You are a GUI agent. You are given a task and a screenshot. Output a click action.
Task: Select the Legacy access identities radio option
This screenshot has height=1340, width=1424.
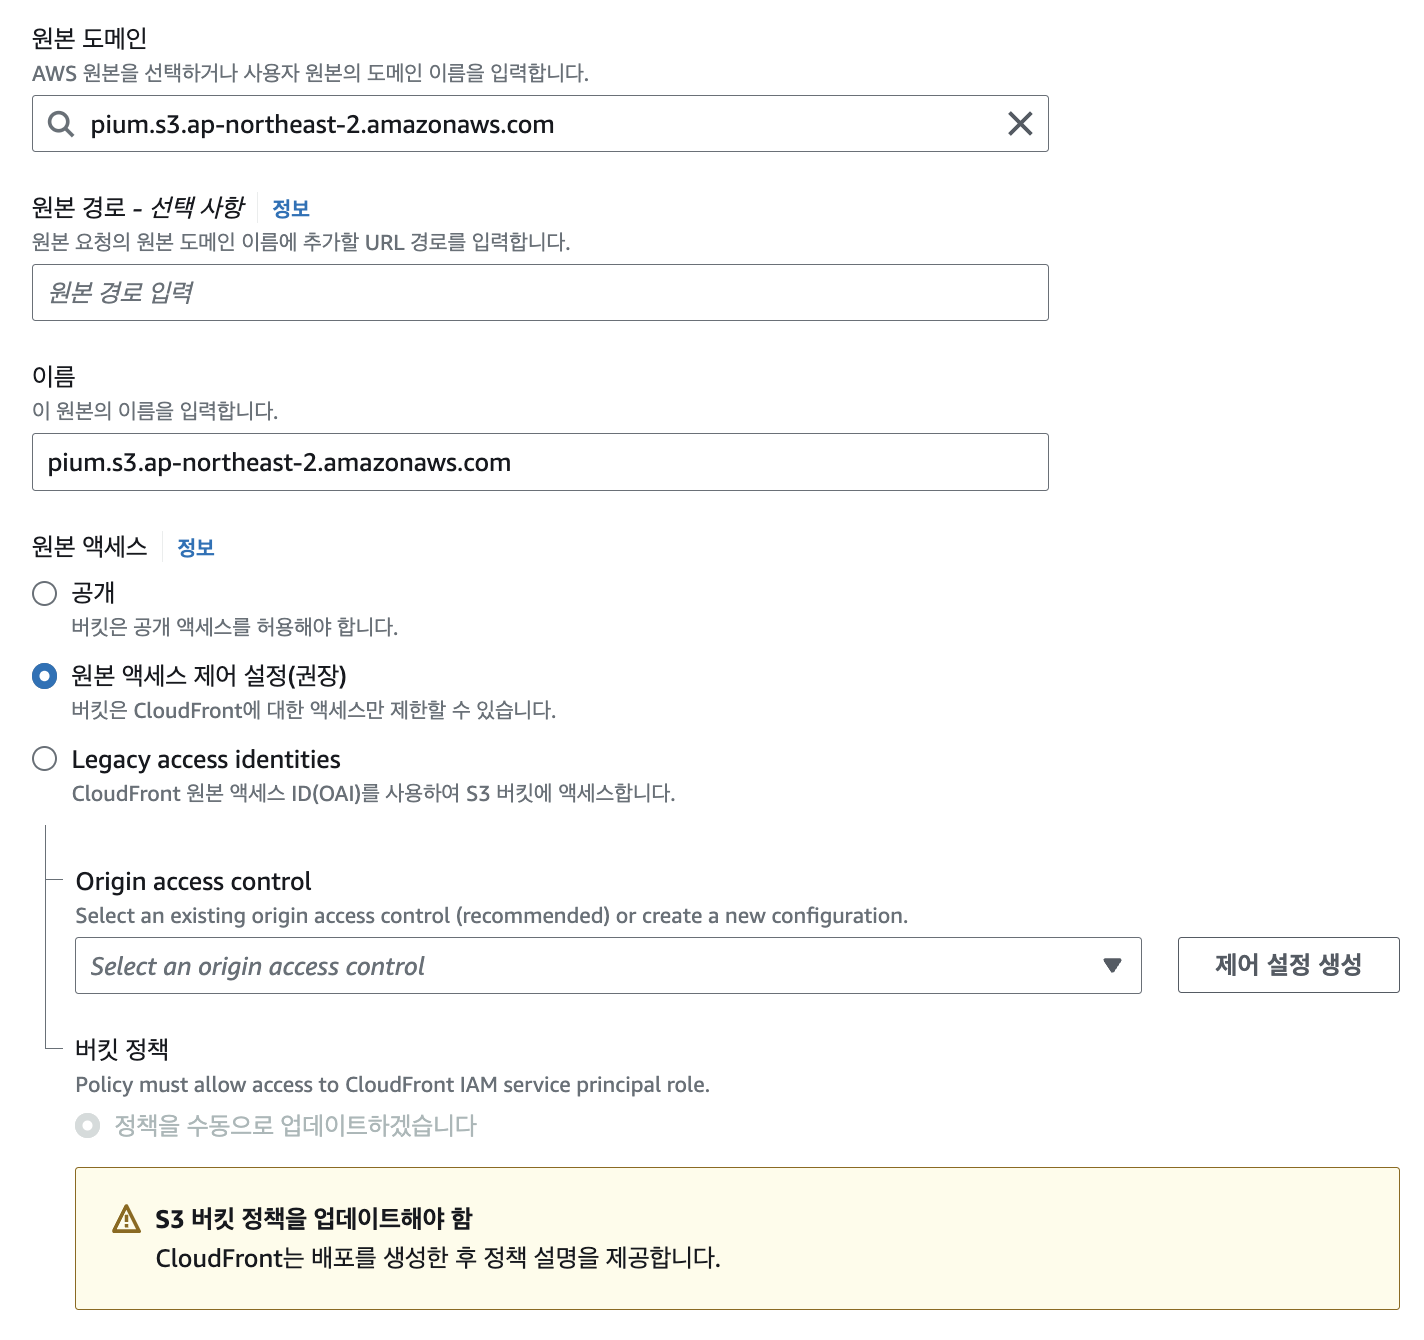tap(45, 759)
